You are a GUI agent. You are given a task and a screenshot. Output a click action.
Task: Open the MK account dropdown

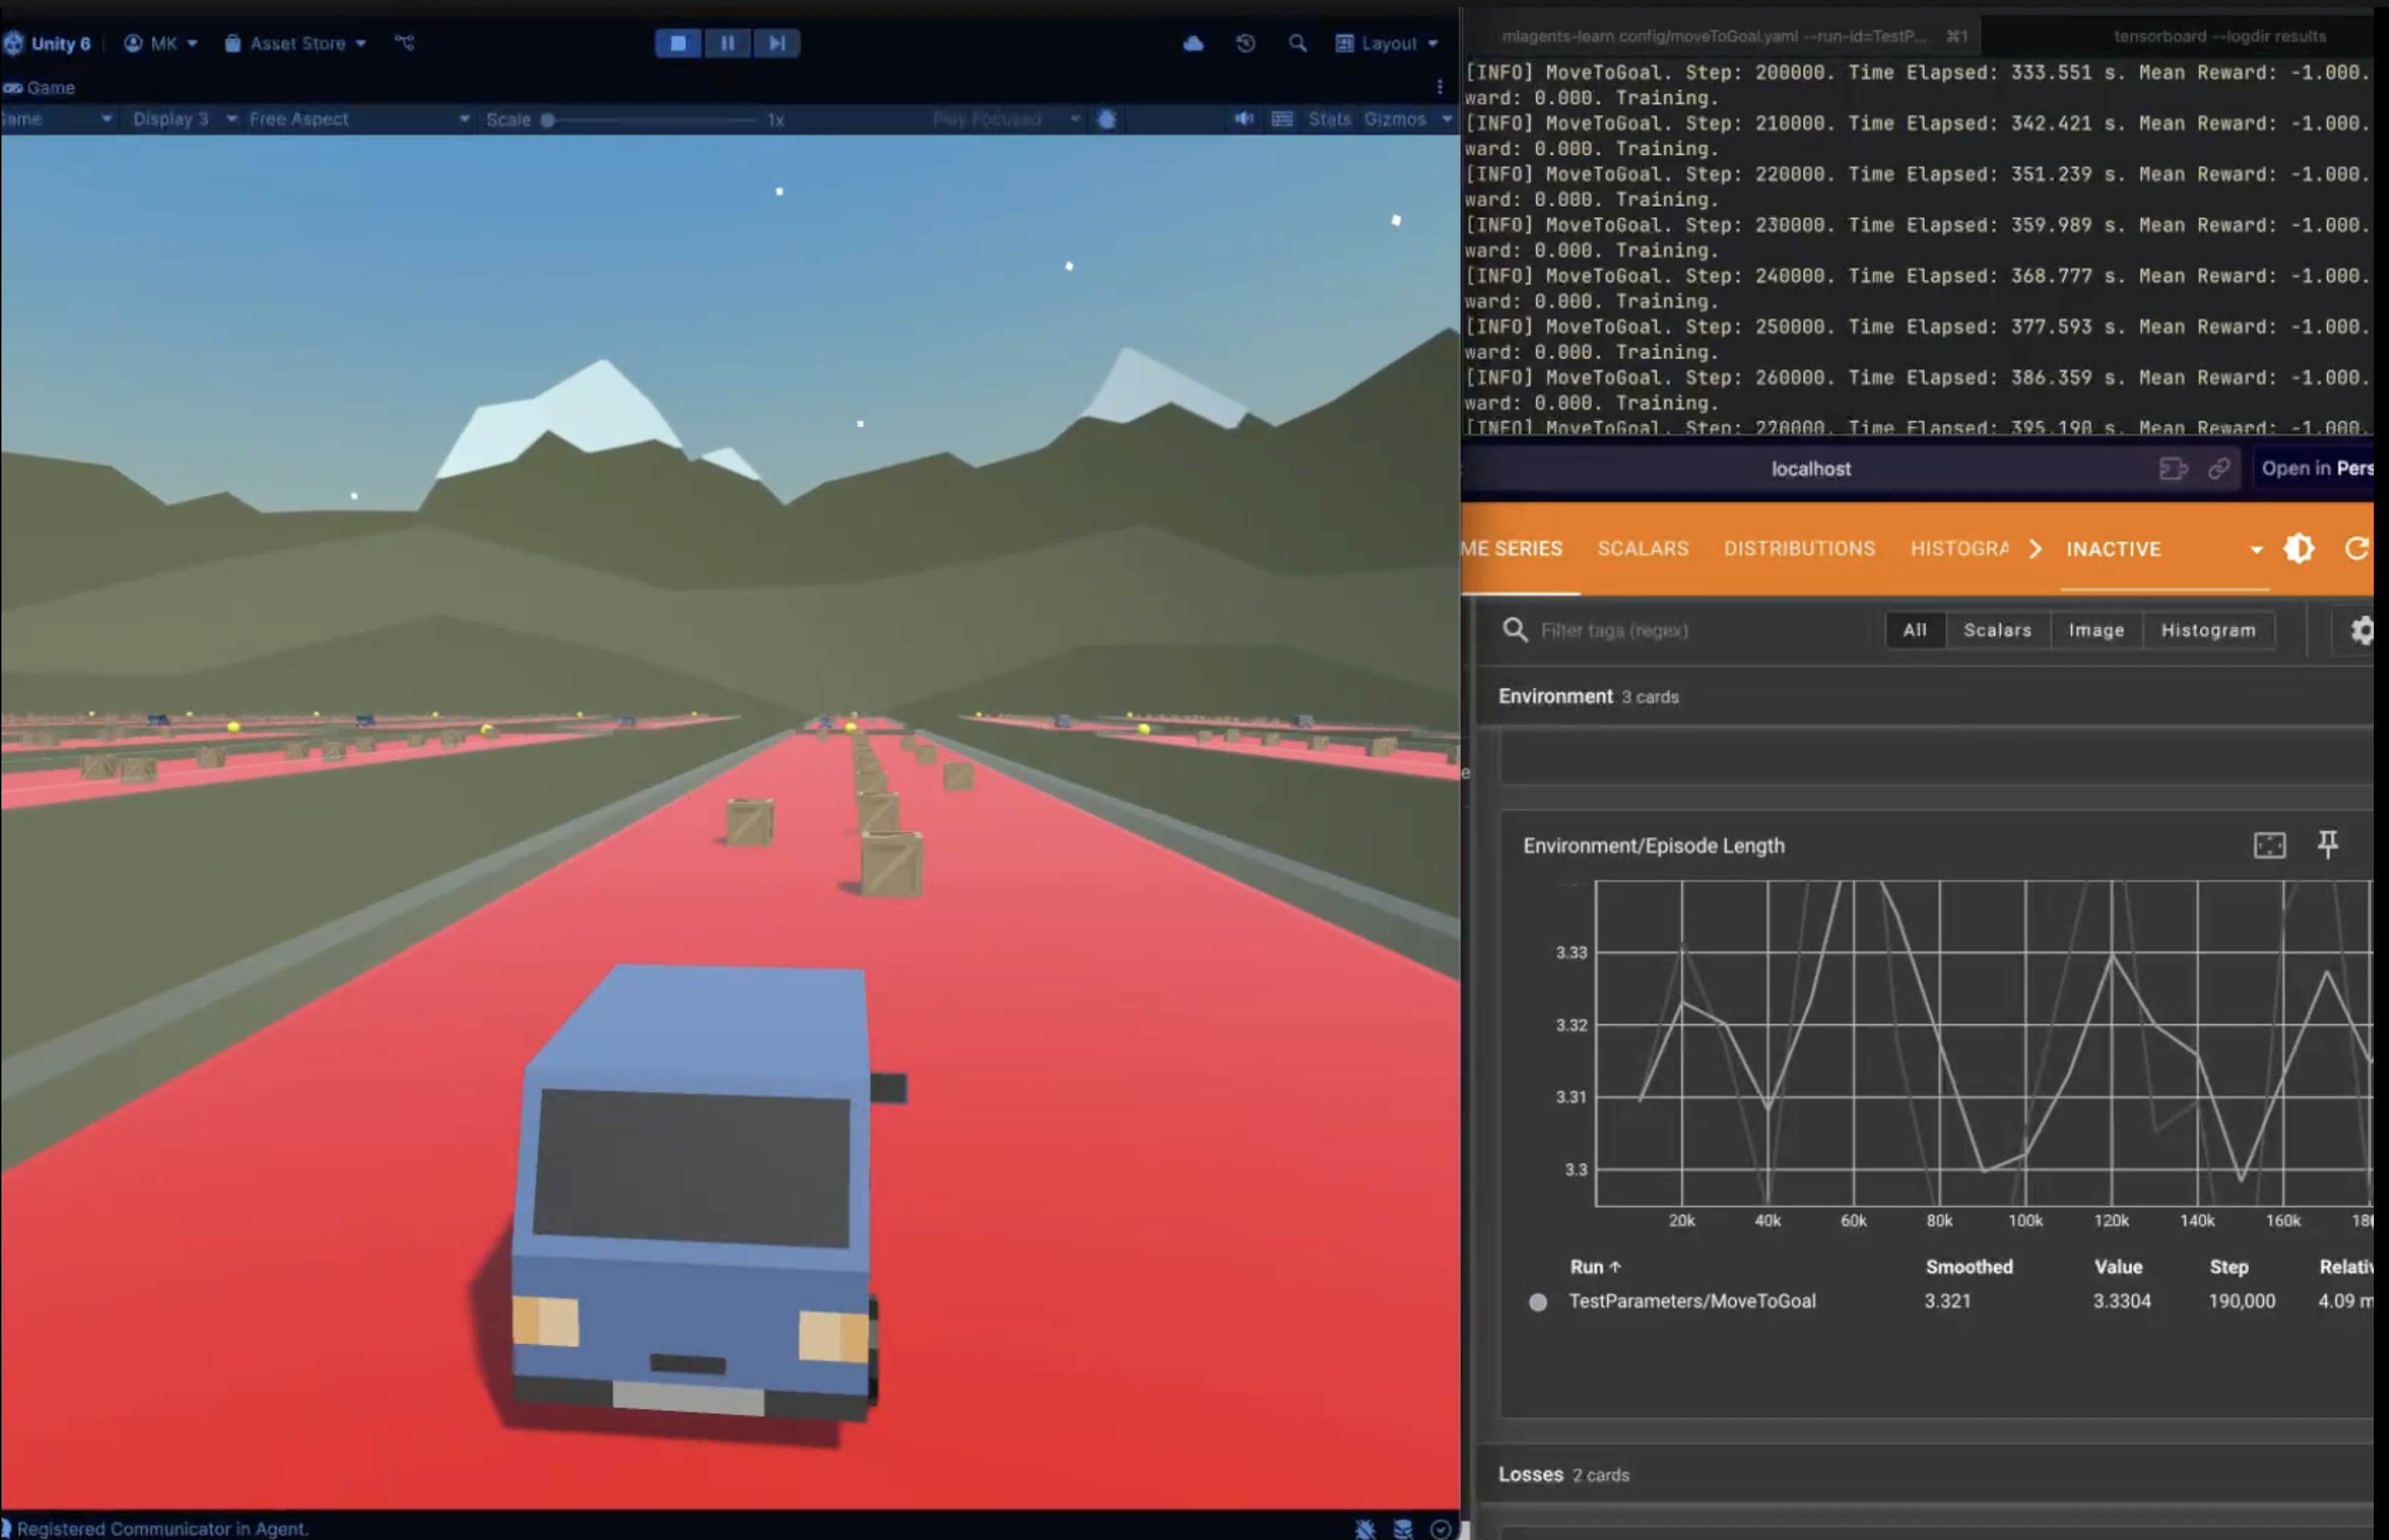click(160, 43)
